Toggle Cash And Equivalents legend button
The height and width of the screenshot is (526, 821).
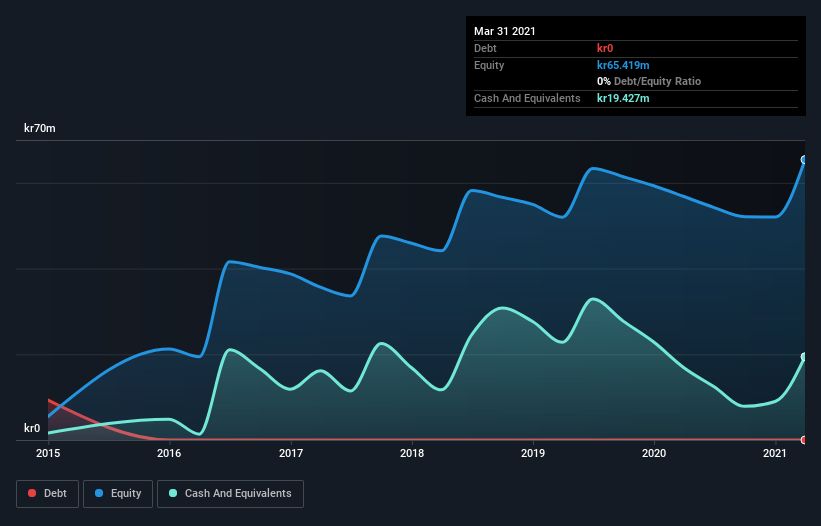tap(230, 494)
